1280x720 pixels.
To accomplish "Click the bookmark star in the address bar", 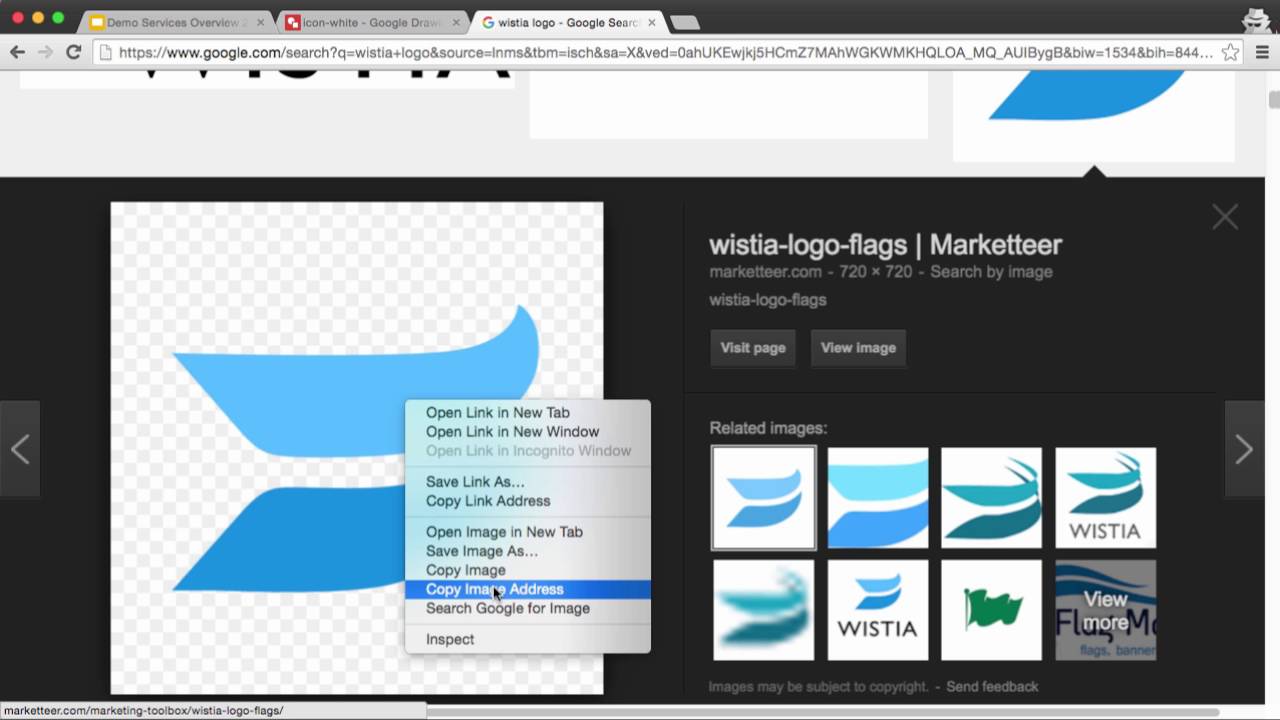I will coord(1233,52).
